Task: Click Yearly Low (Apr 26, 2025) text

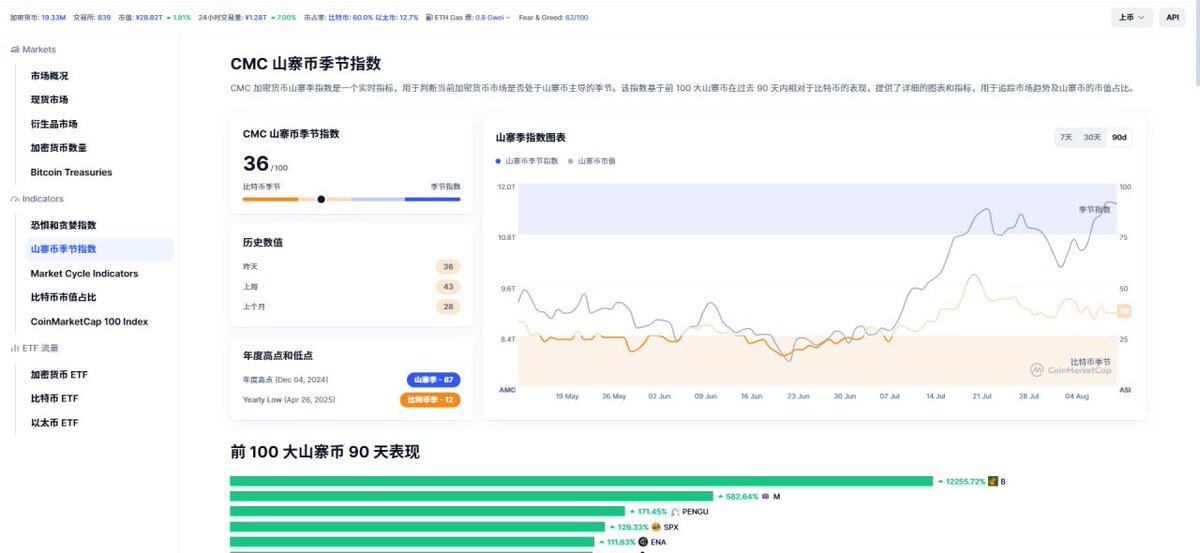Action: (289, 400)
